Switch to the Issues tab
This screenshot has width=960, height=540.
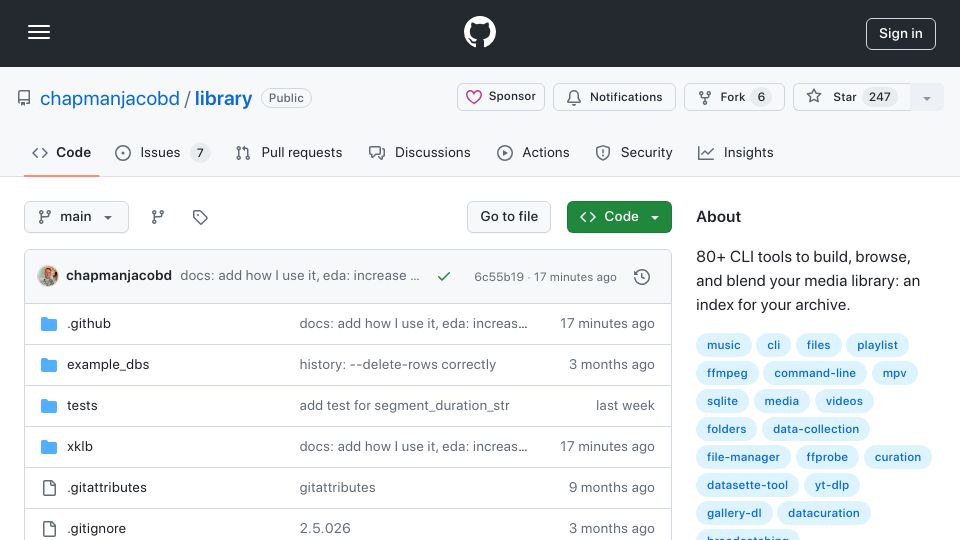(162, 152)
